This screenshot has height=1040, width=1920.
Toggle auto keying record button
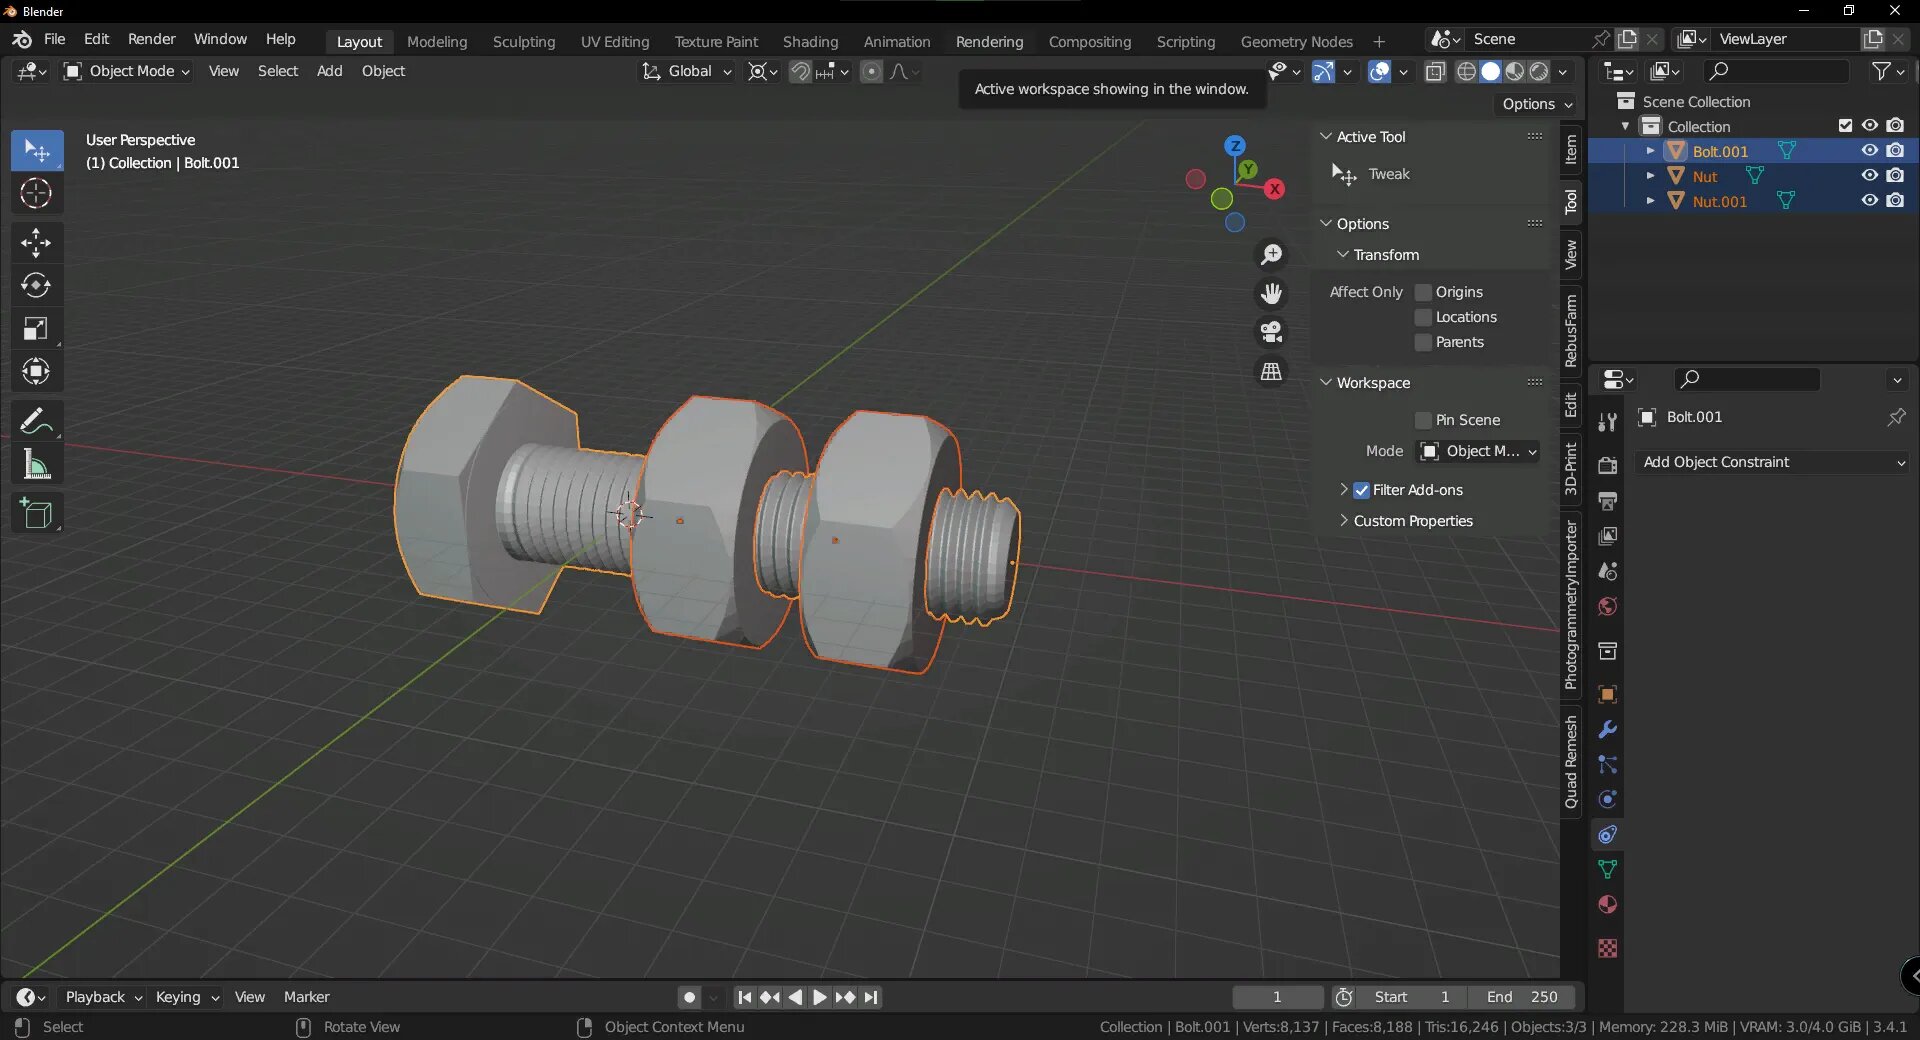coord(689,997)
